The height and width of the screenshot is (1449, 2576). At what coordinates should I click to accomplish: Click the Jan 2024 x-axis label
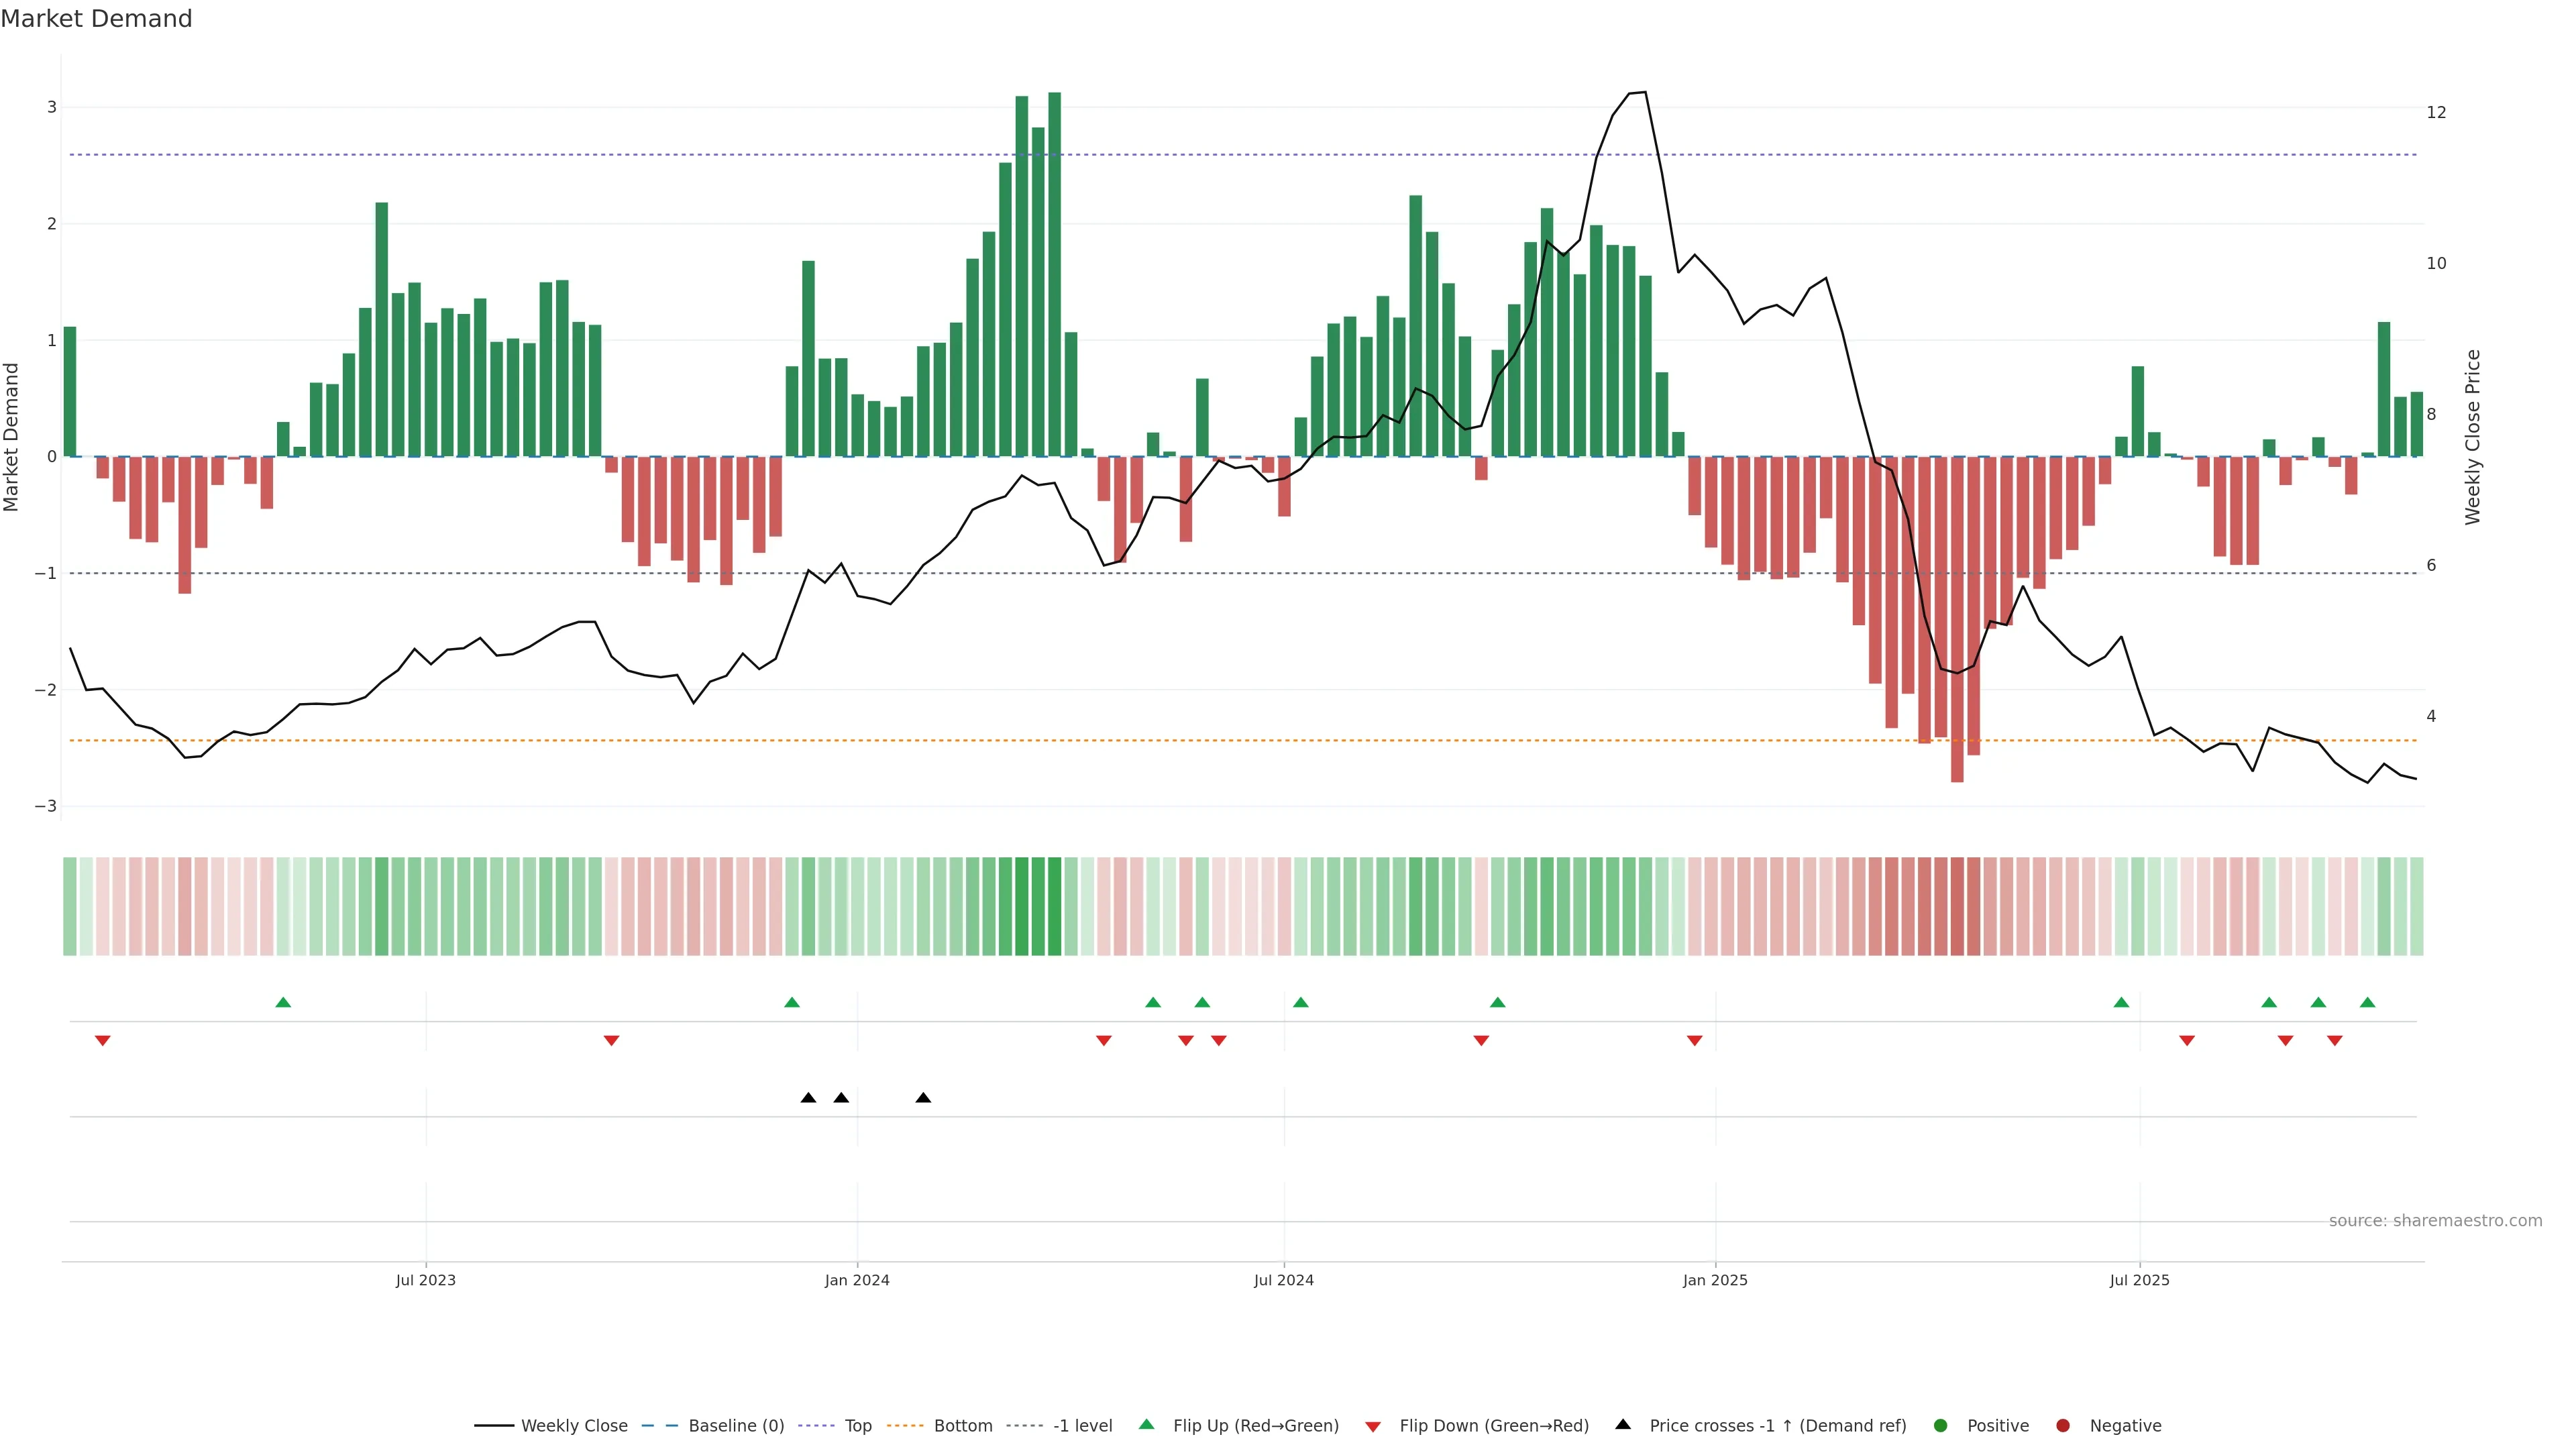(857, 1280)
